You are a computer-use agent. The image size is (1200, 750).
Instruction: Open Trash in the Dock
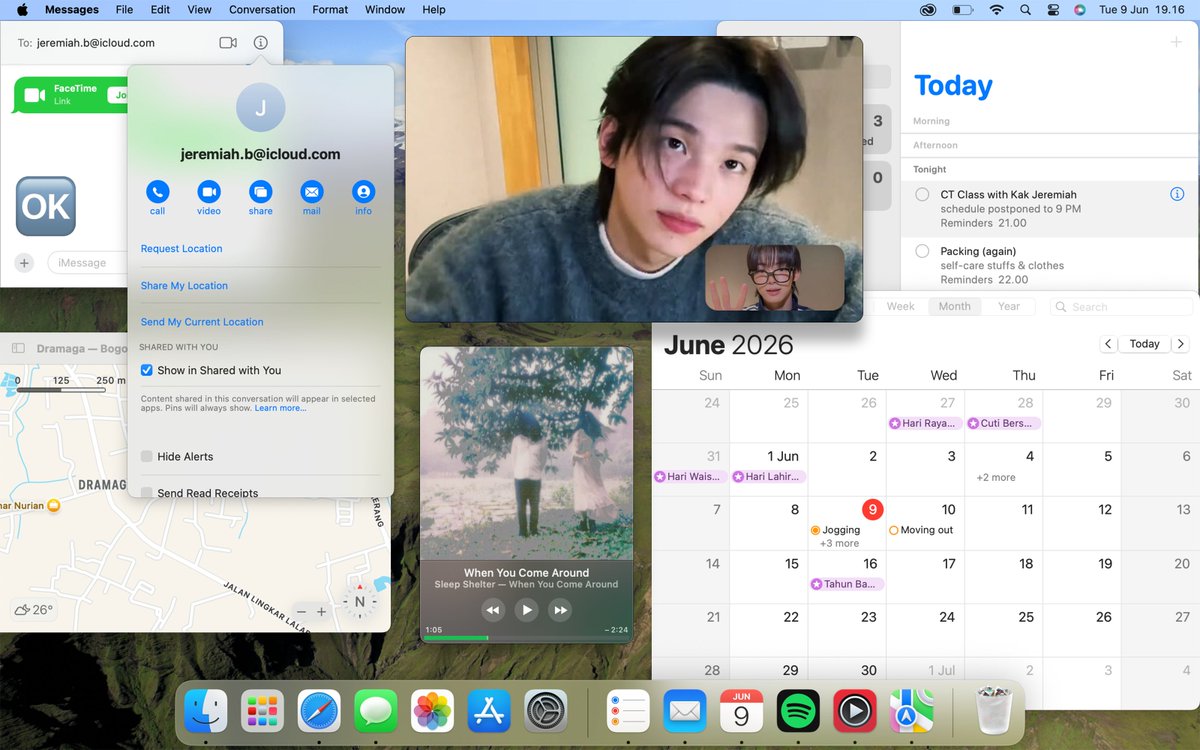[x=995, y=712]
